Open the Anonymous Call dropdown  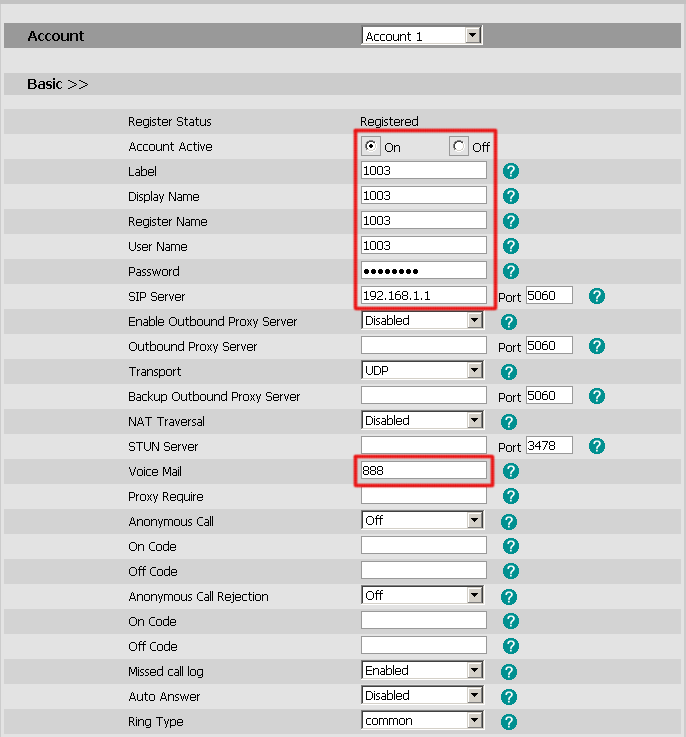click(x=422, y=520)
